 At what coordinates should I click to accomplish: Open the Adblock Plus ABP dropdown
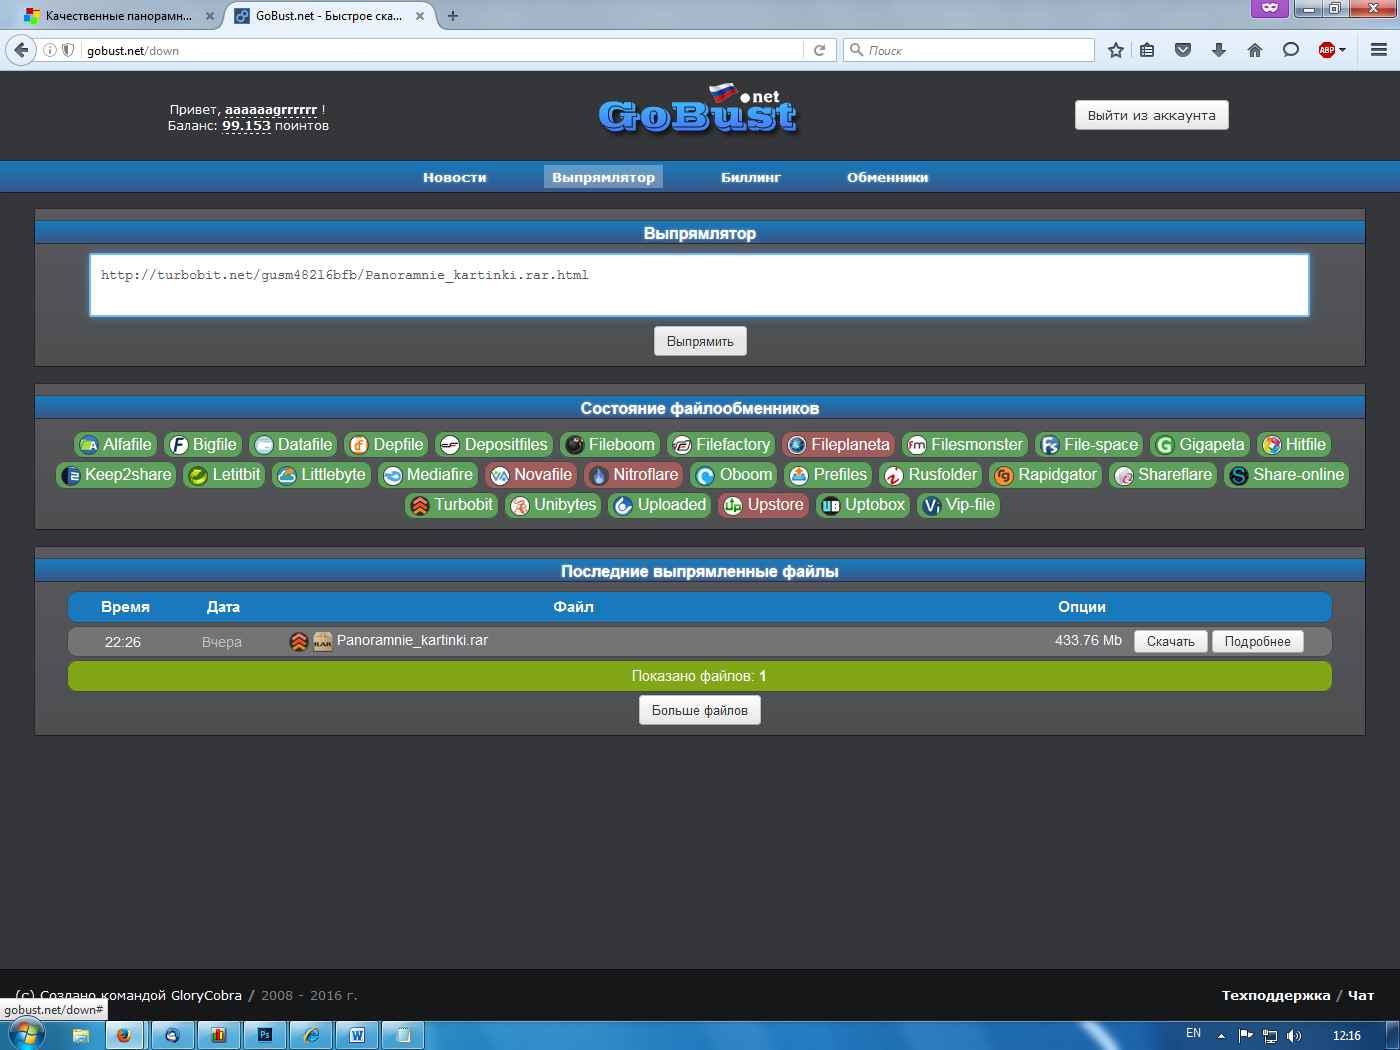1332,50
